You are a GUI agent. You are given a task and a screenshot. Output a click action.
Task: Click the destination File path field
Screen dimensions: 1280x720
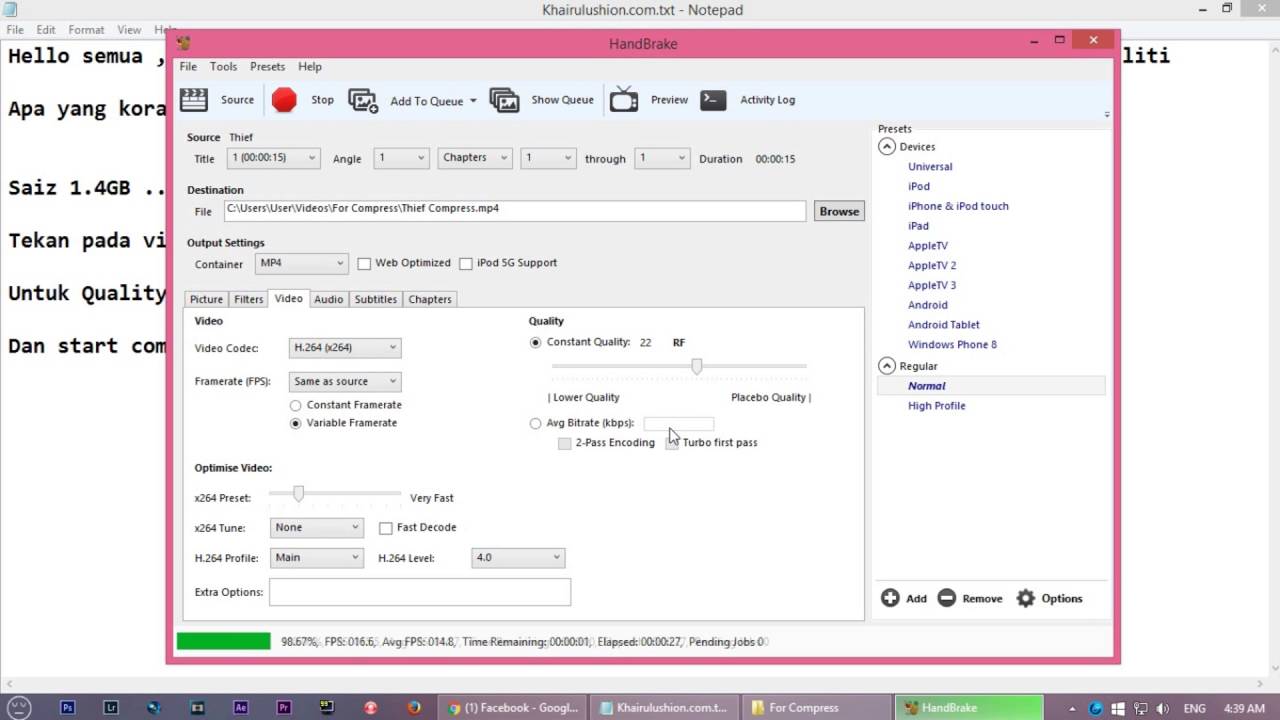(515, 210)
